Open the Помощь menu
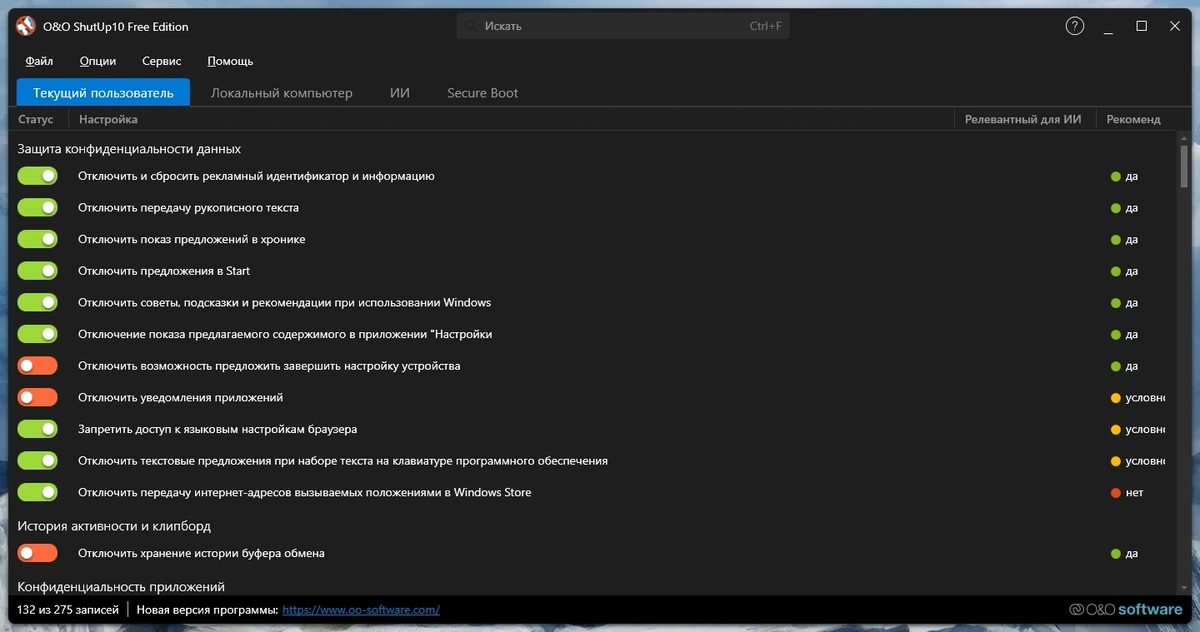Screen dimensions: 1200x632 pos(230,61)
